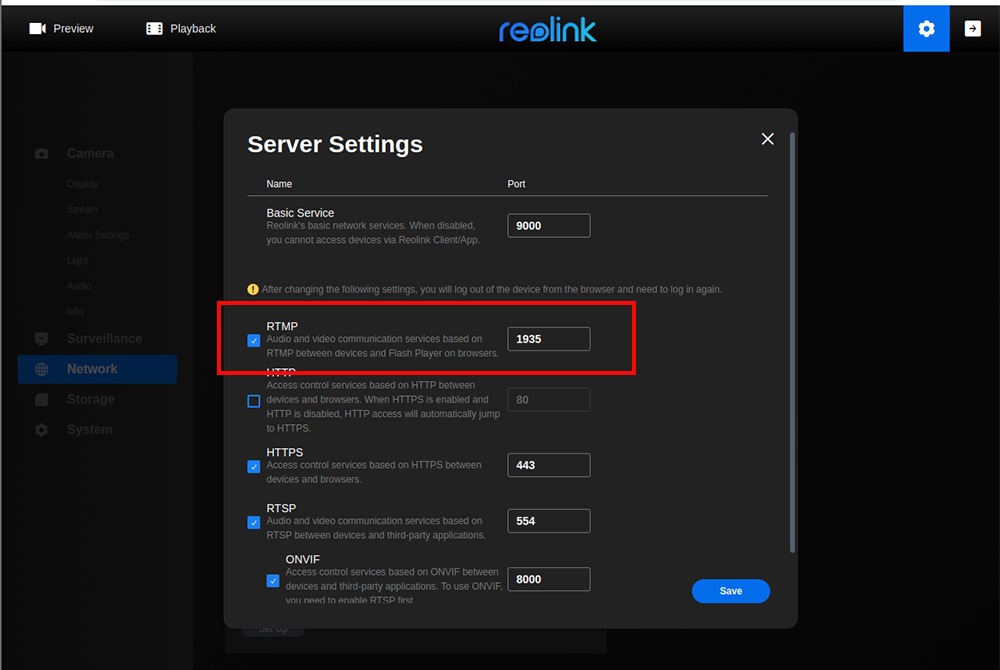
Task: Disable the RTMP checkbox
Action: (x=254, y=340)
